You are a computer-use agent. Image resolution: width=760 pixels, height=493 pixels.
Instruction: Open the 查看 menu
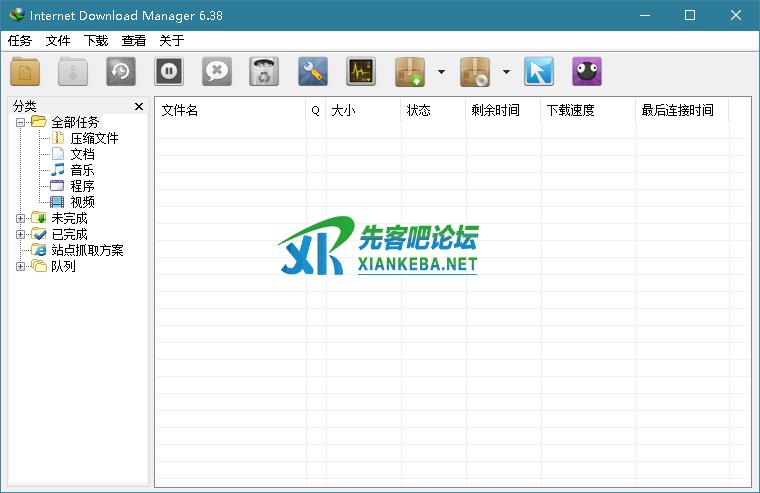(x=134, y=41)
